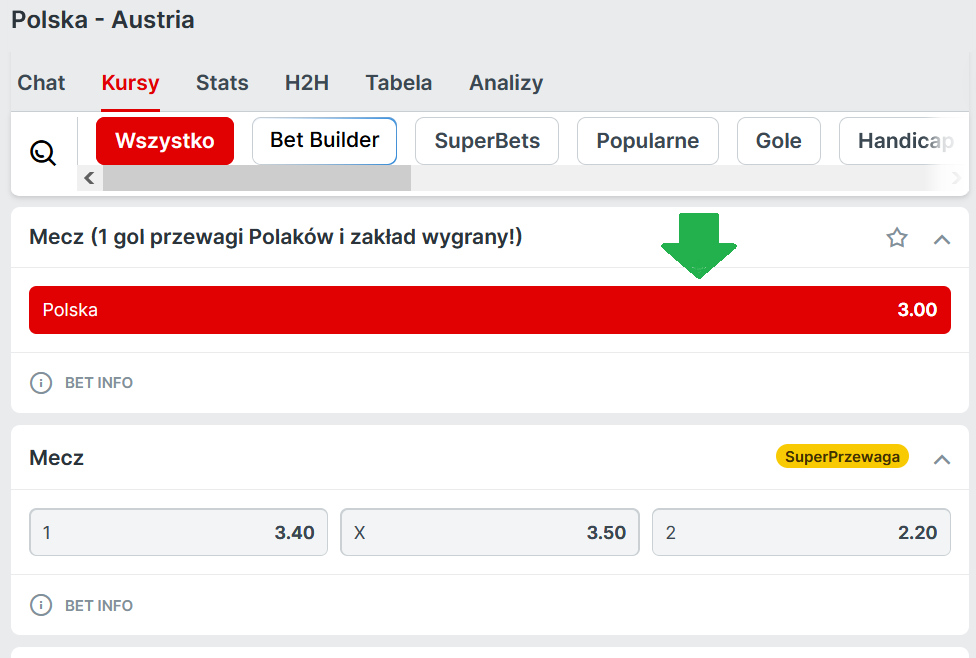Click the horizontal filter scrollbar thumb
976x658 pixels.
[256, 178]
